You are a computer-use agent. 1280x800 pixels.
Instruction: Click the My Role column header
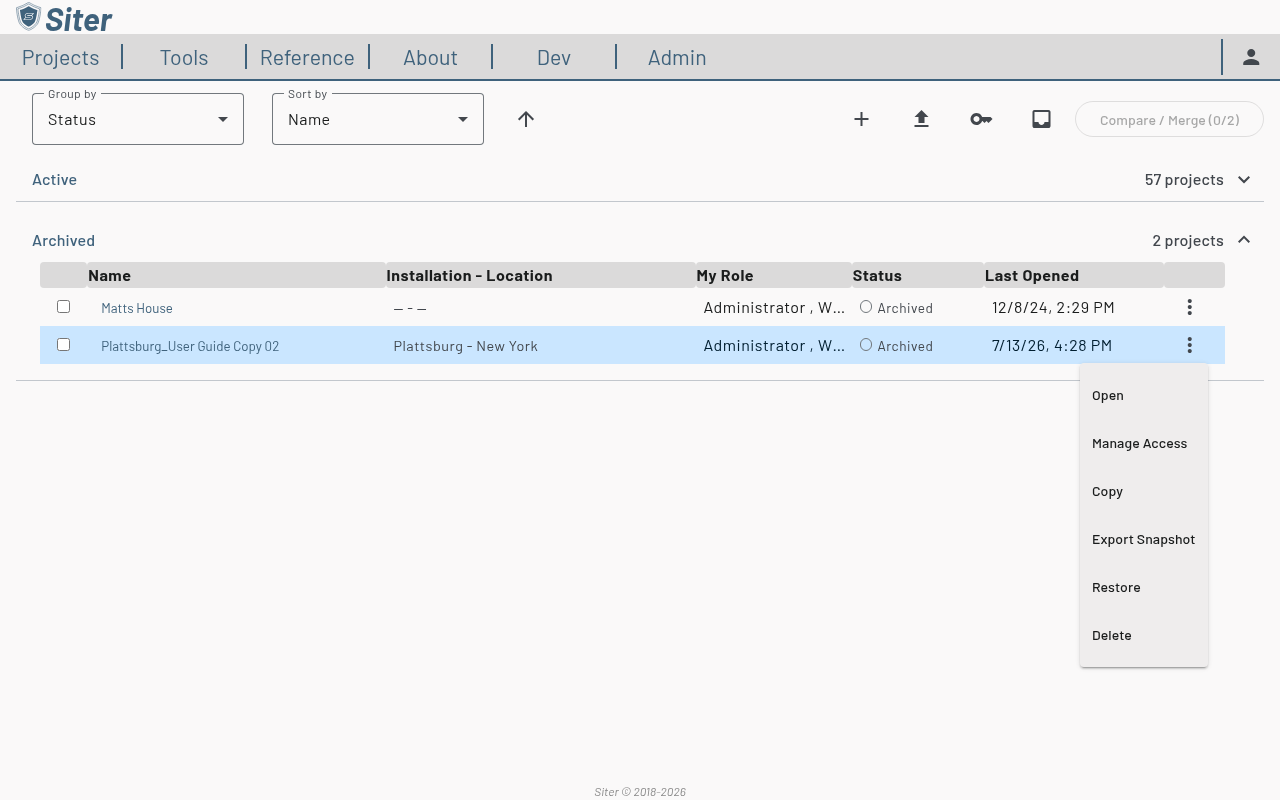point(773,275)
